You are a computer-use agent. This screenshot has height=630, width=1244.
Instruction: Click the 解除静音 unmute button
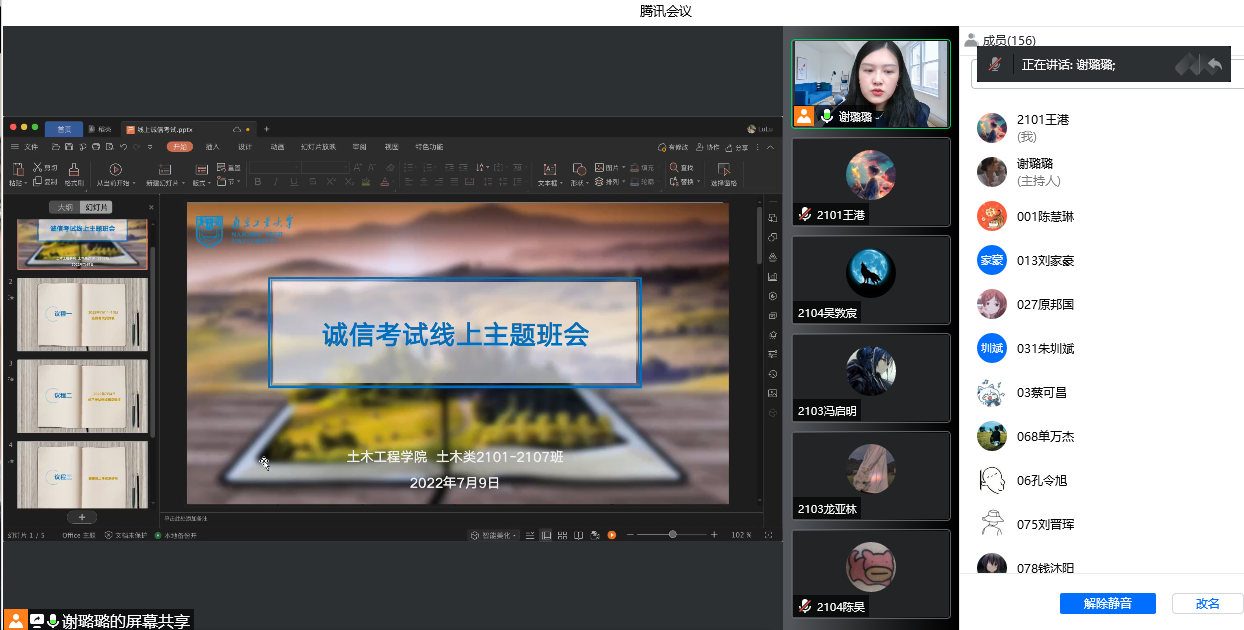(1107, 603)
